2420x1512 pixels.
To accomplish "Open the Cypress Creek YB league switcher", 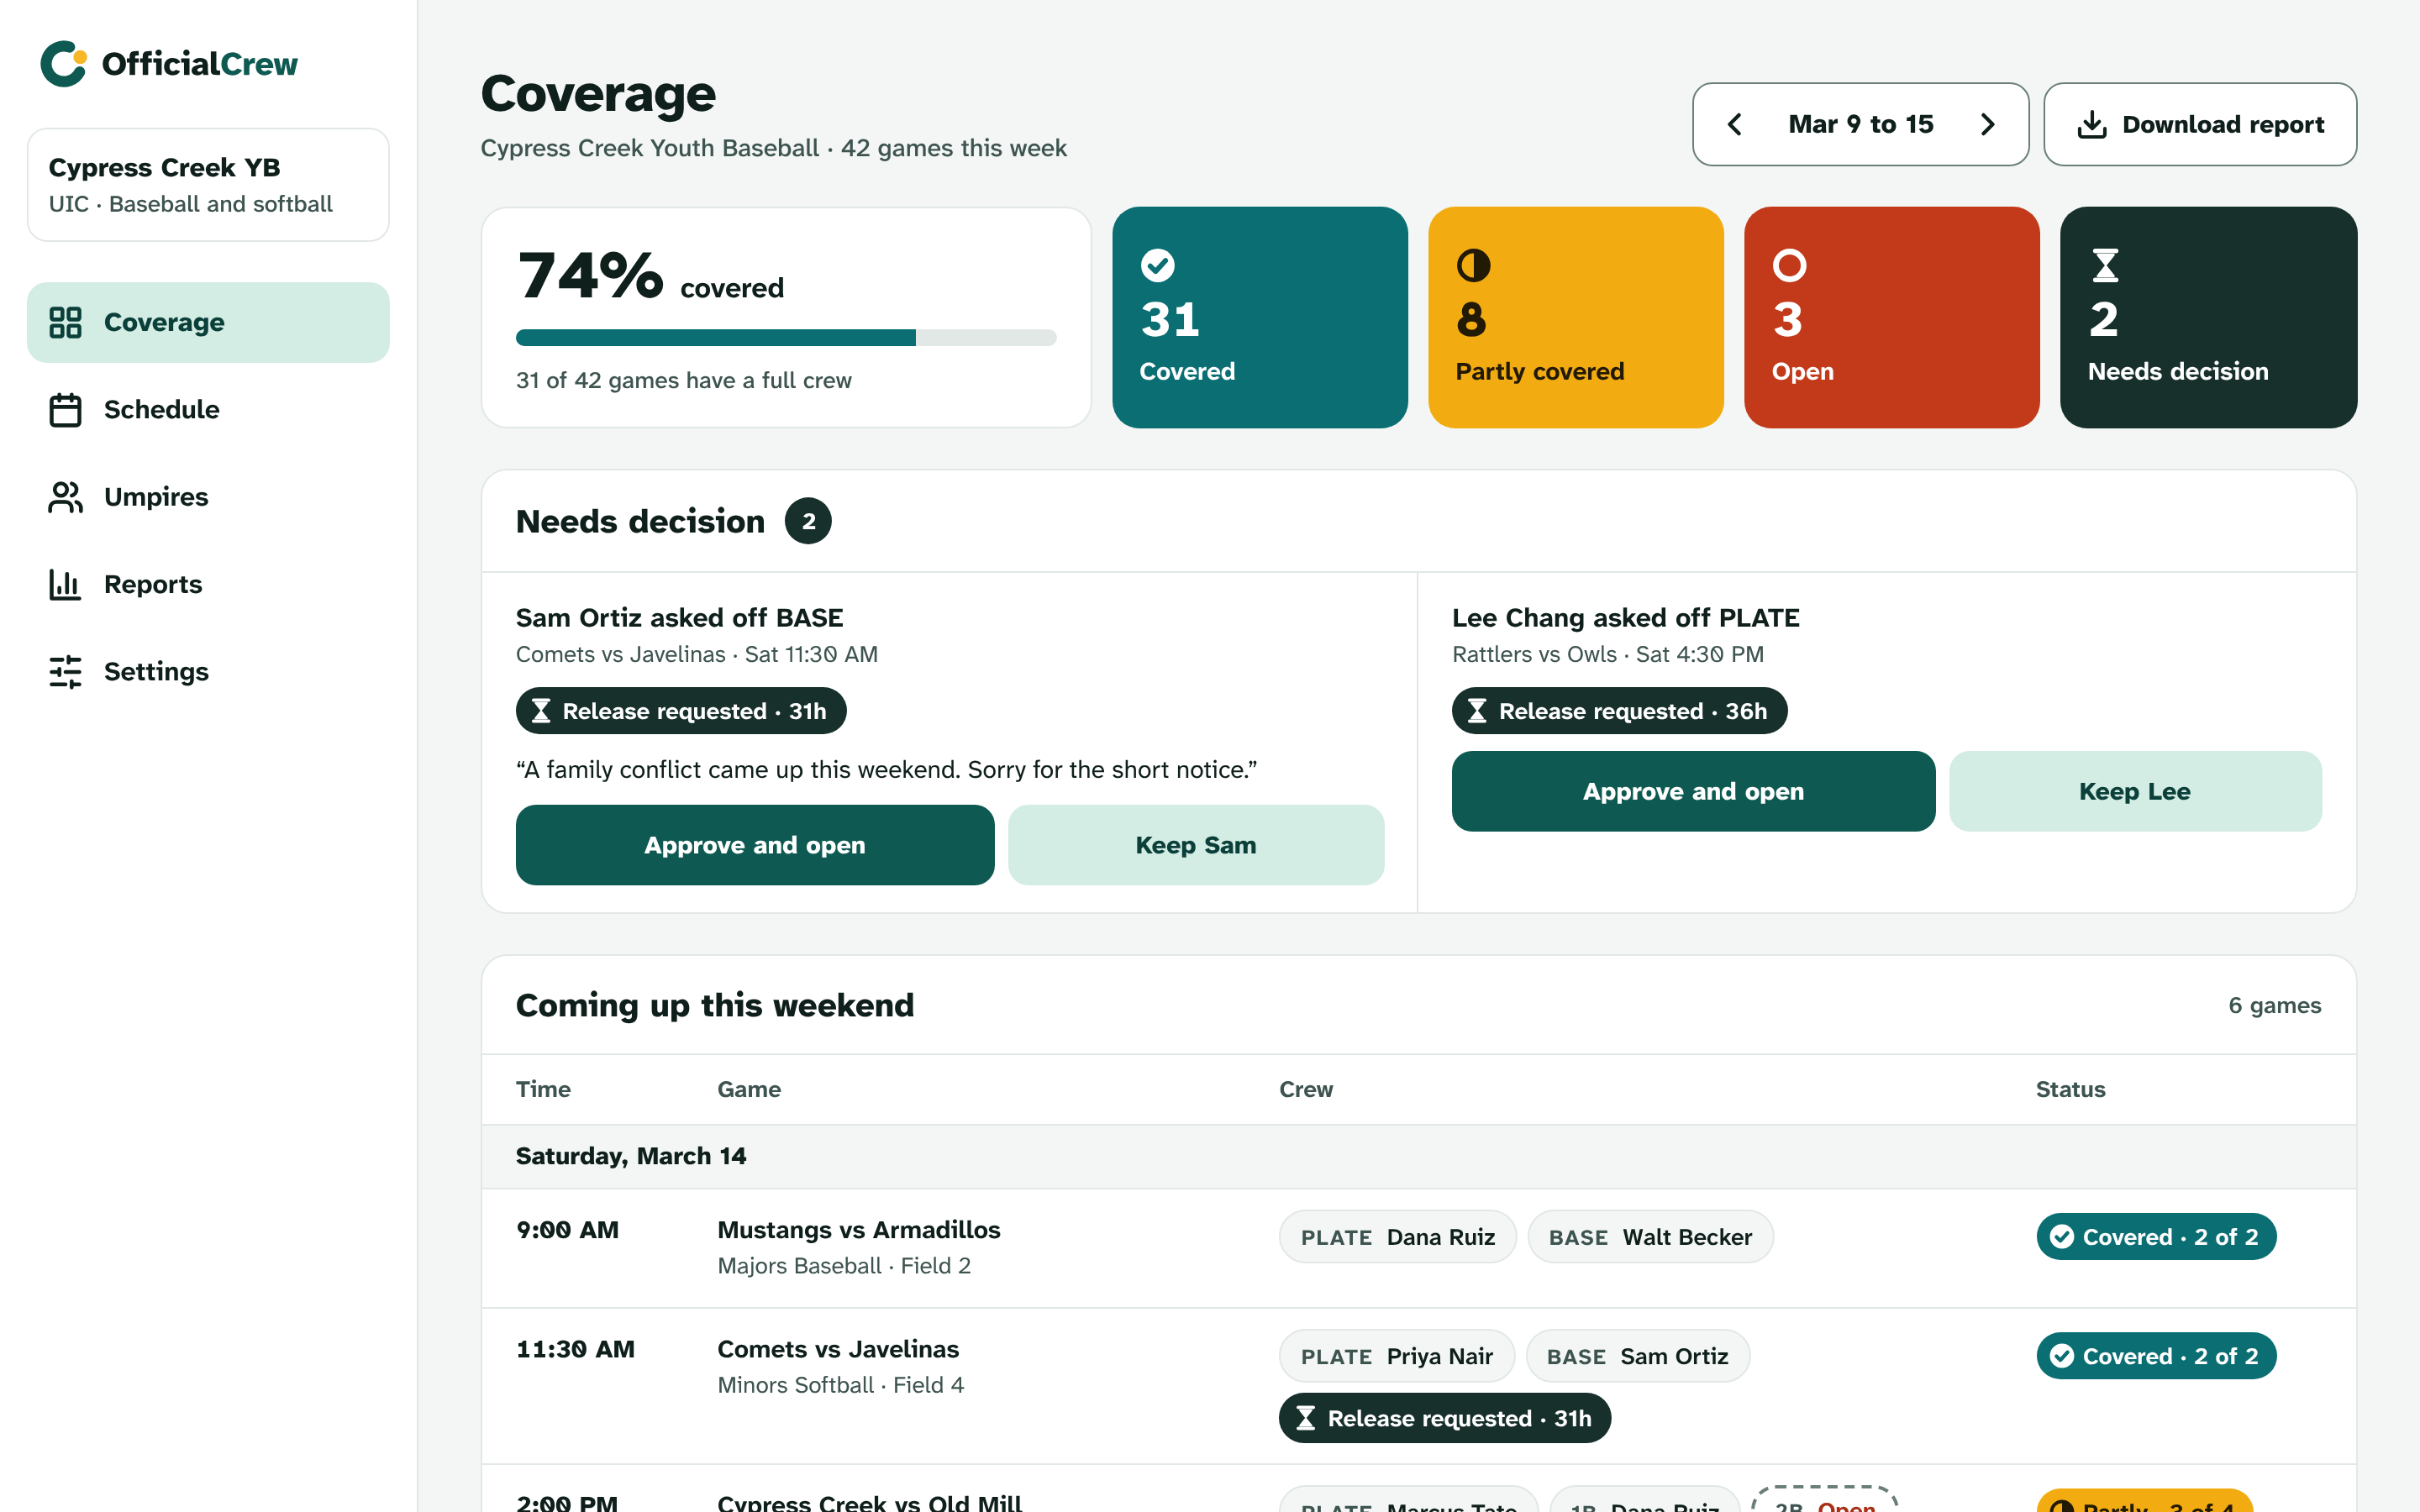I will coord(208,185).
